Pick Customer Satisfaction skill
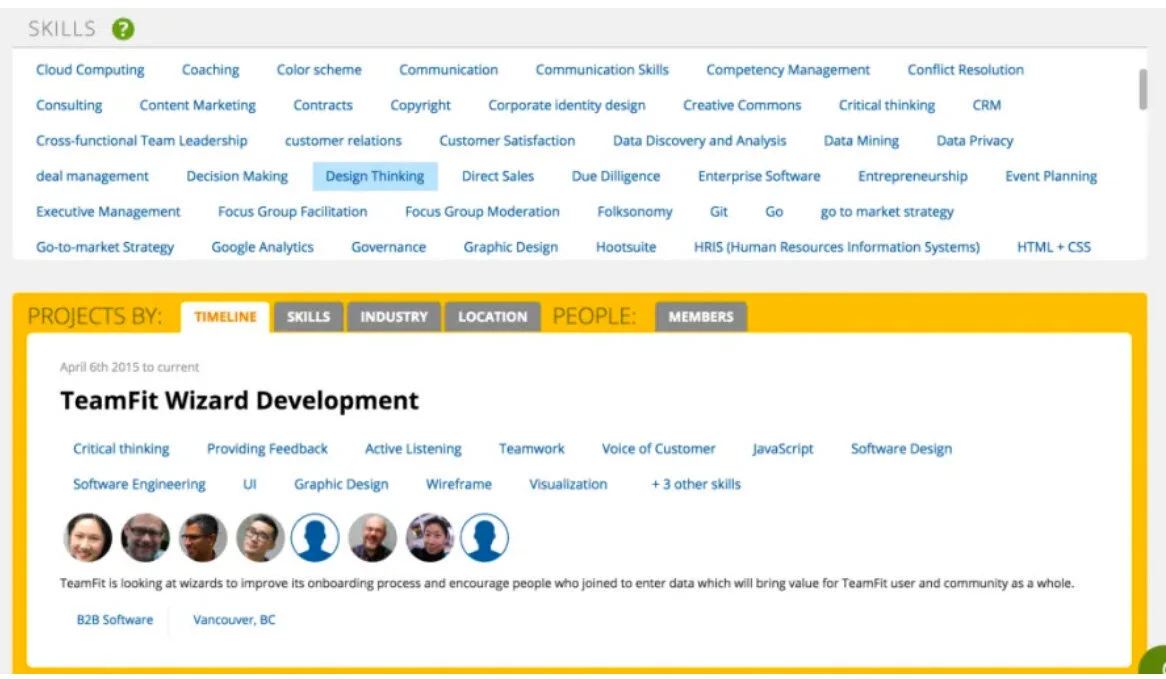 507,141
